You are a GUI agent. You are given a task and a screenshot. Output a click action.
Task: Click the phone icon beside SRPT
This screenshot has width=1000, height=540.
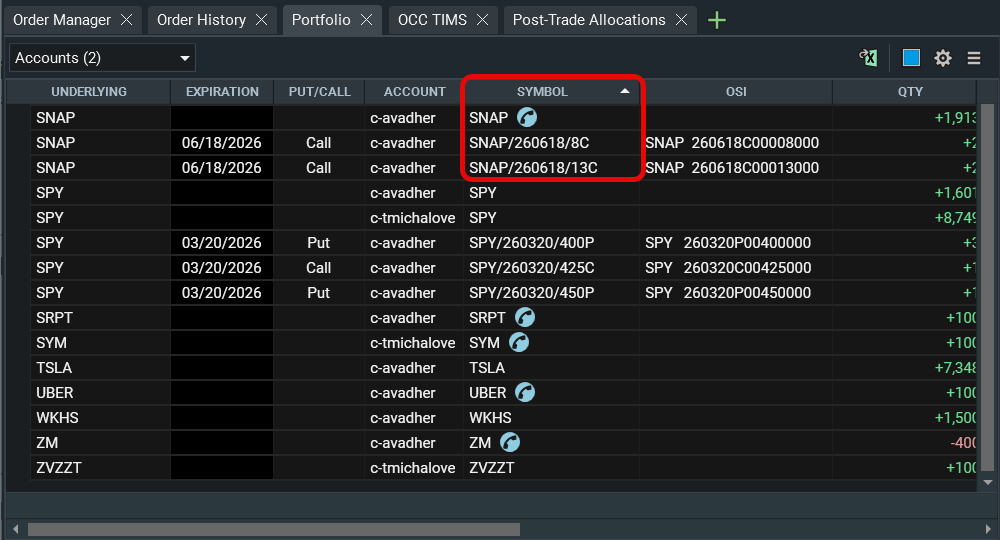[x=525, y=318]
